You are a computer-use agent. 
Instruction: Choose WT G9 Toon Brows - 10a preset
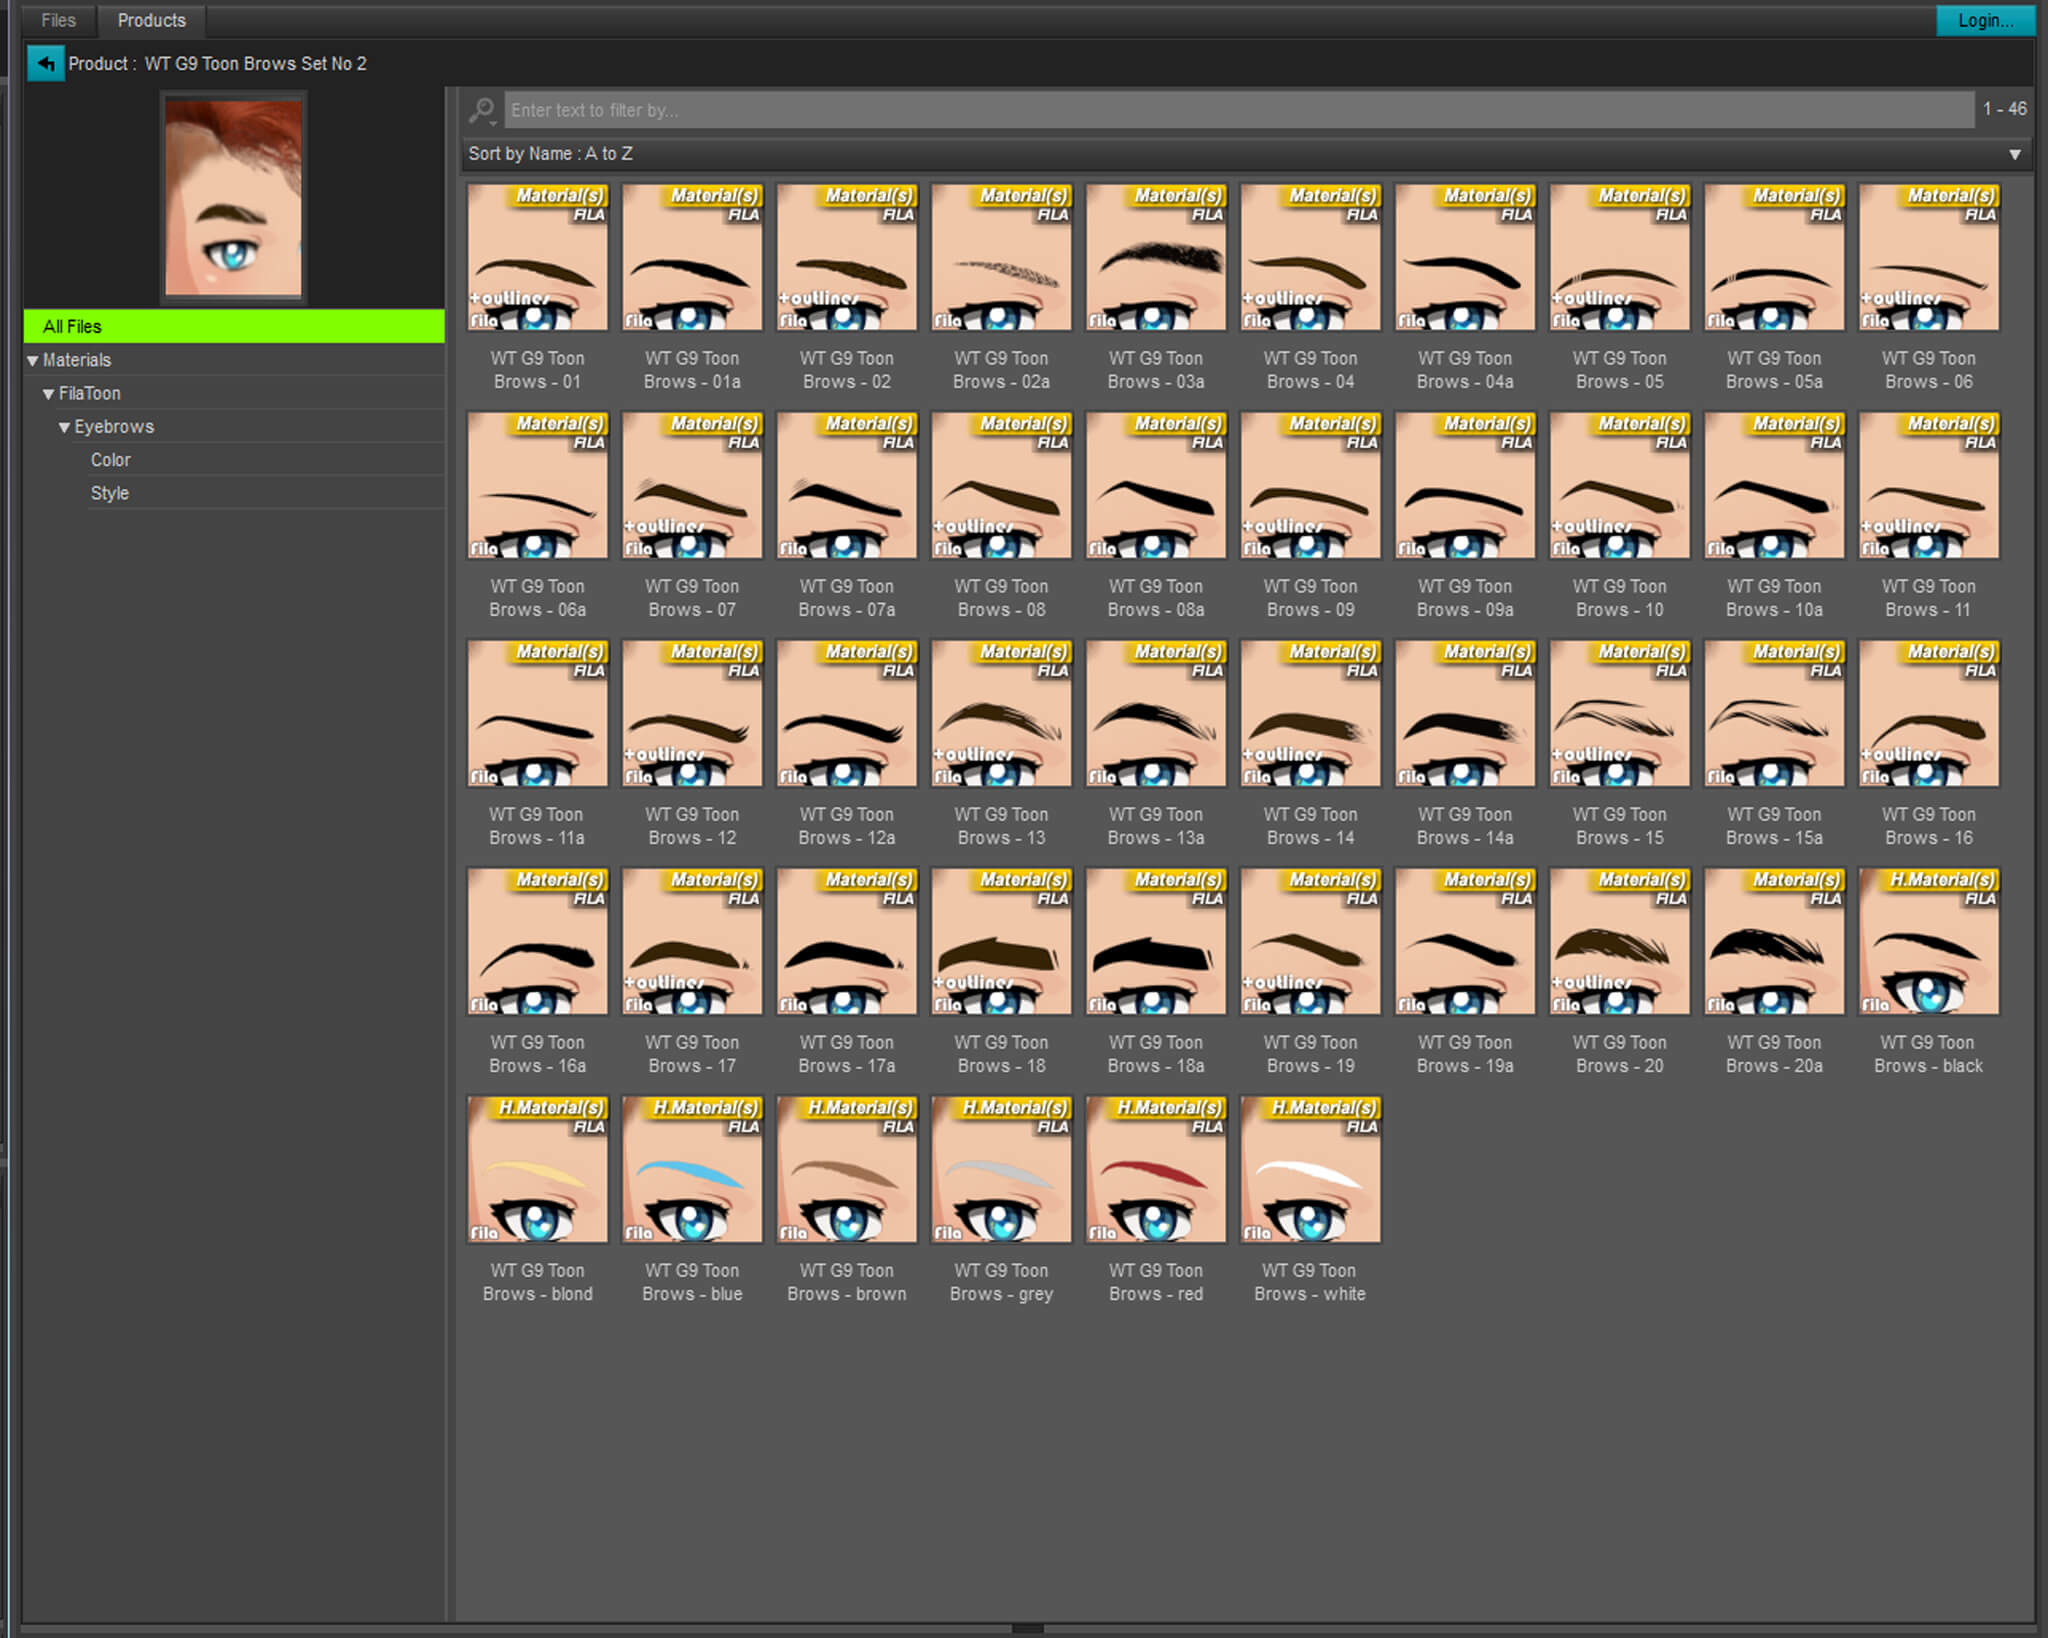coord(1774,485)
